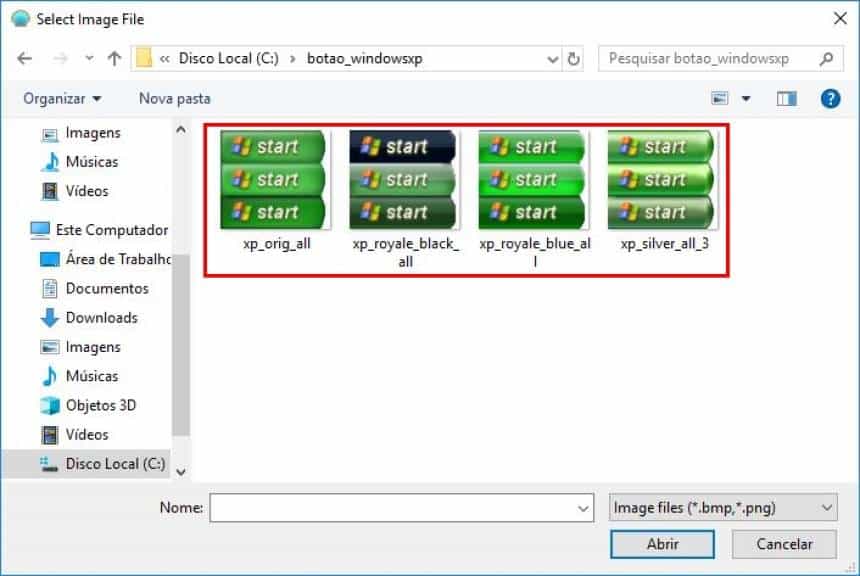
Task: Click the Este Computador monitor icon
Action: pyautogui.click(x=39, y=230)
